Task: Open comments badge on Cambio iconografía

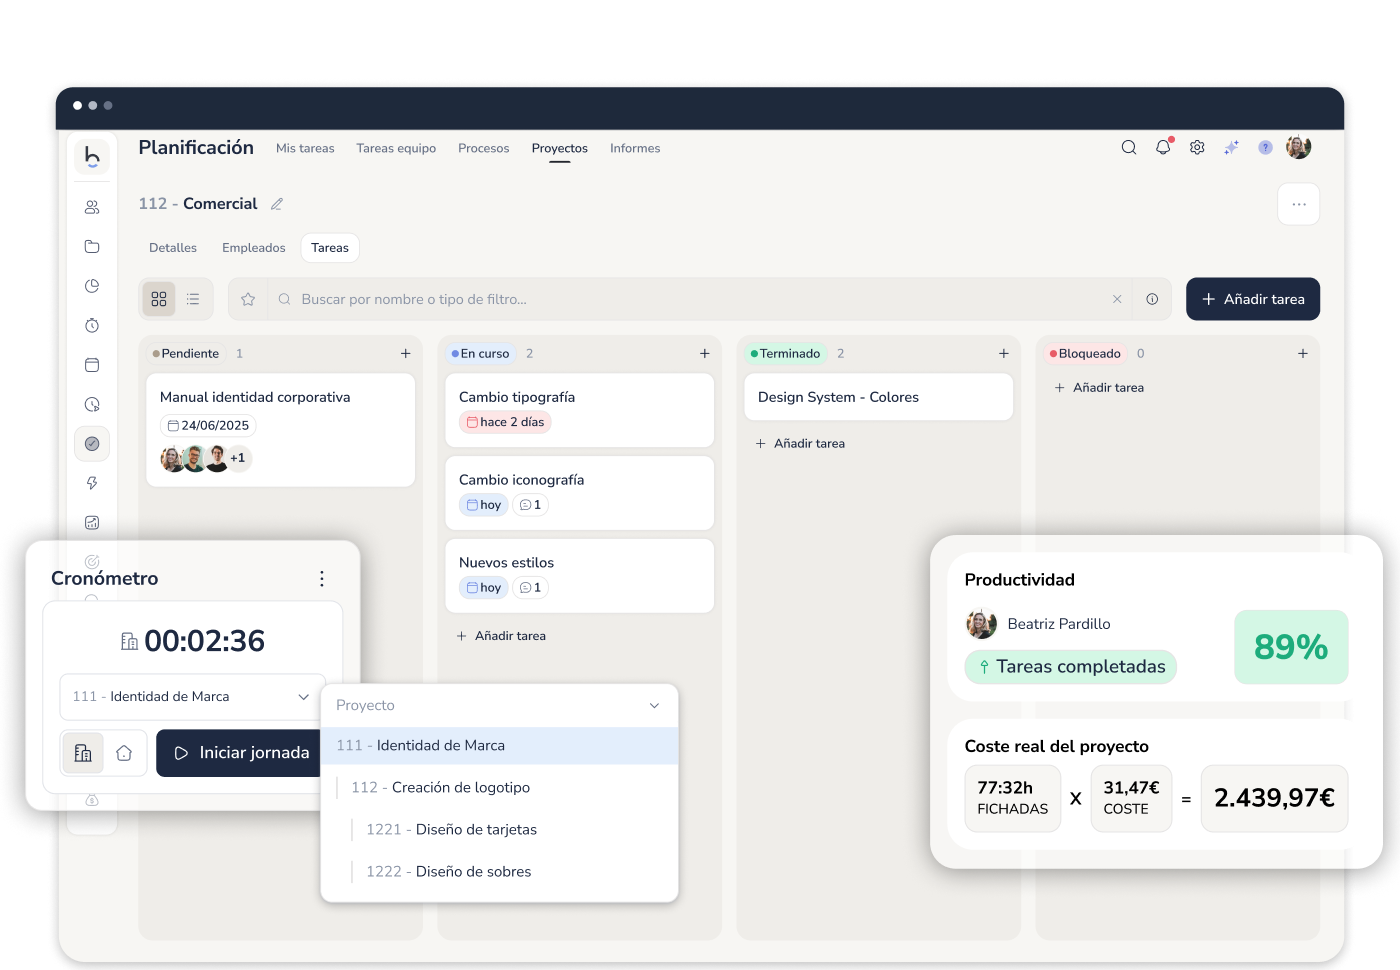Action: pyautogui.click(x=530, y=505)
